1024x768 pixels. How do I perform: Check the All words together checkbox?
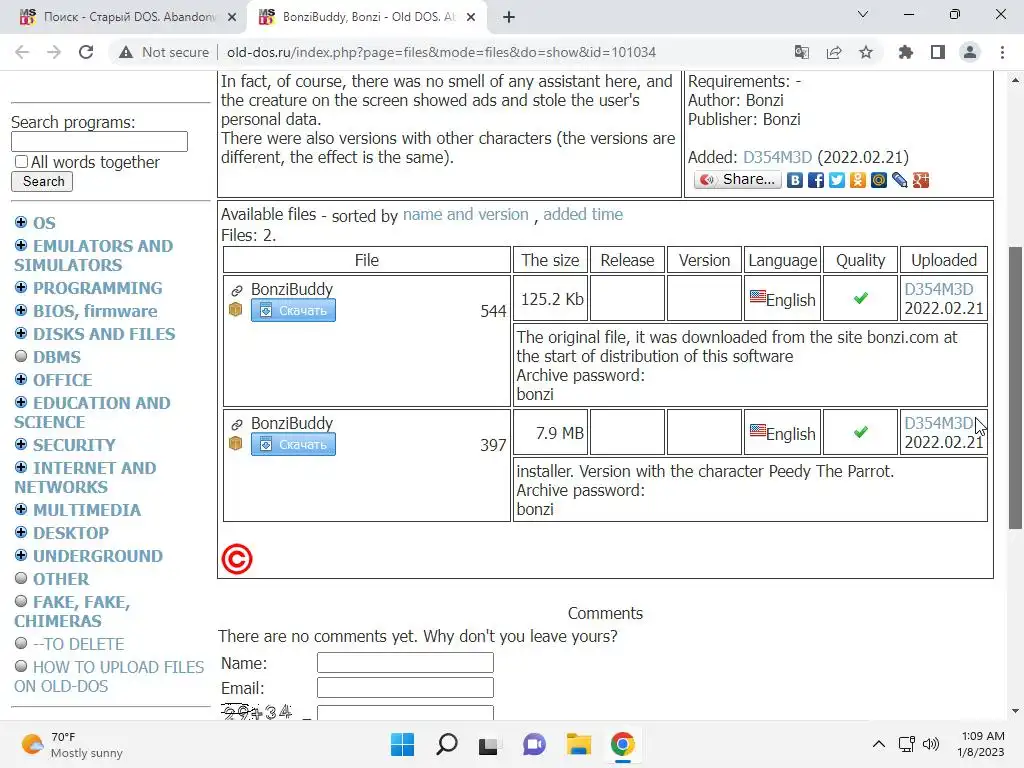point(22,161)
